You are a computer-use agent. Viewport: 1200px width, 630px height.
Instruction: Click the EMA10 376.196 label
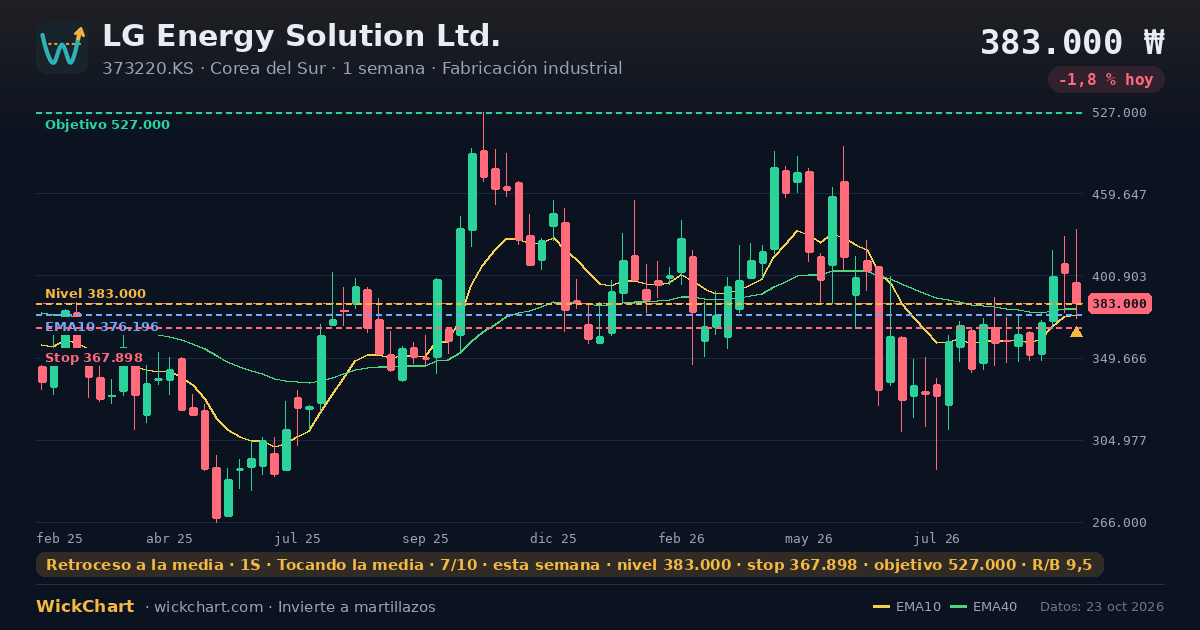click(x=102, y=327)
